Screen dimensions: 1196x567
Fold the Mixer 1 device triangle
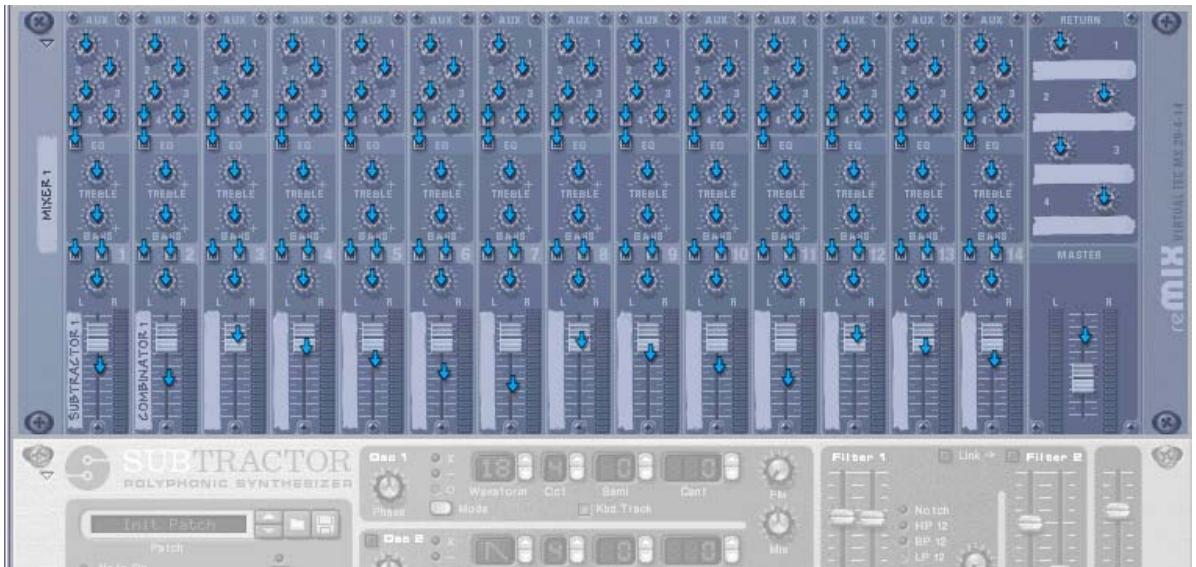click(x=47, y=43)
